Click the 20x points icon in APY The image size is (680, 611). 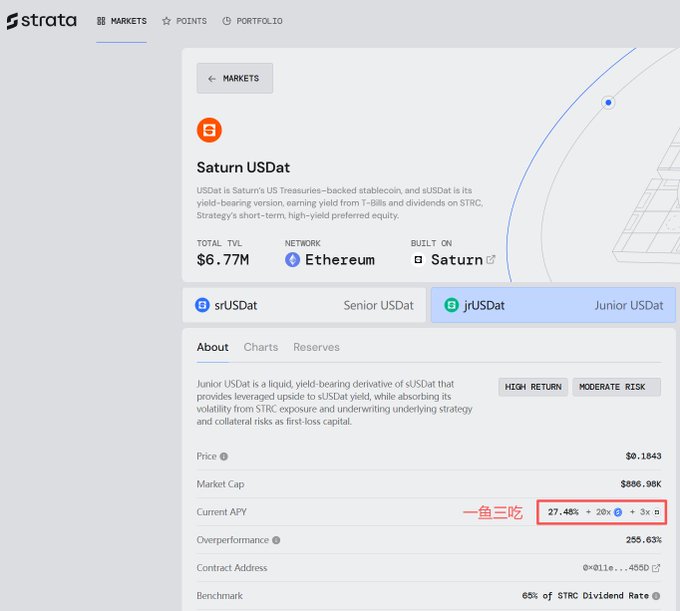(618, 512)
